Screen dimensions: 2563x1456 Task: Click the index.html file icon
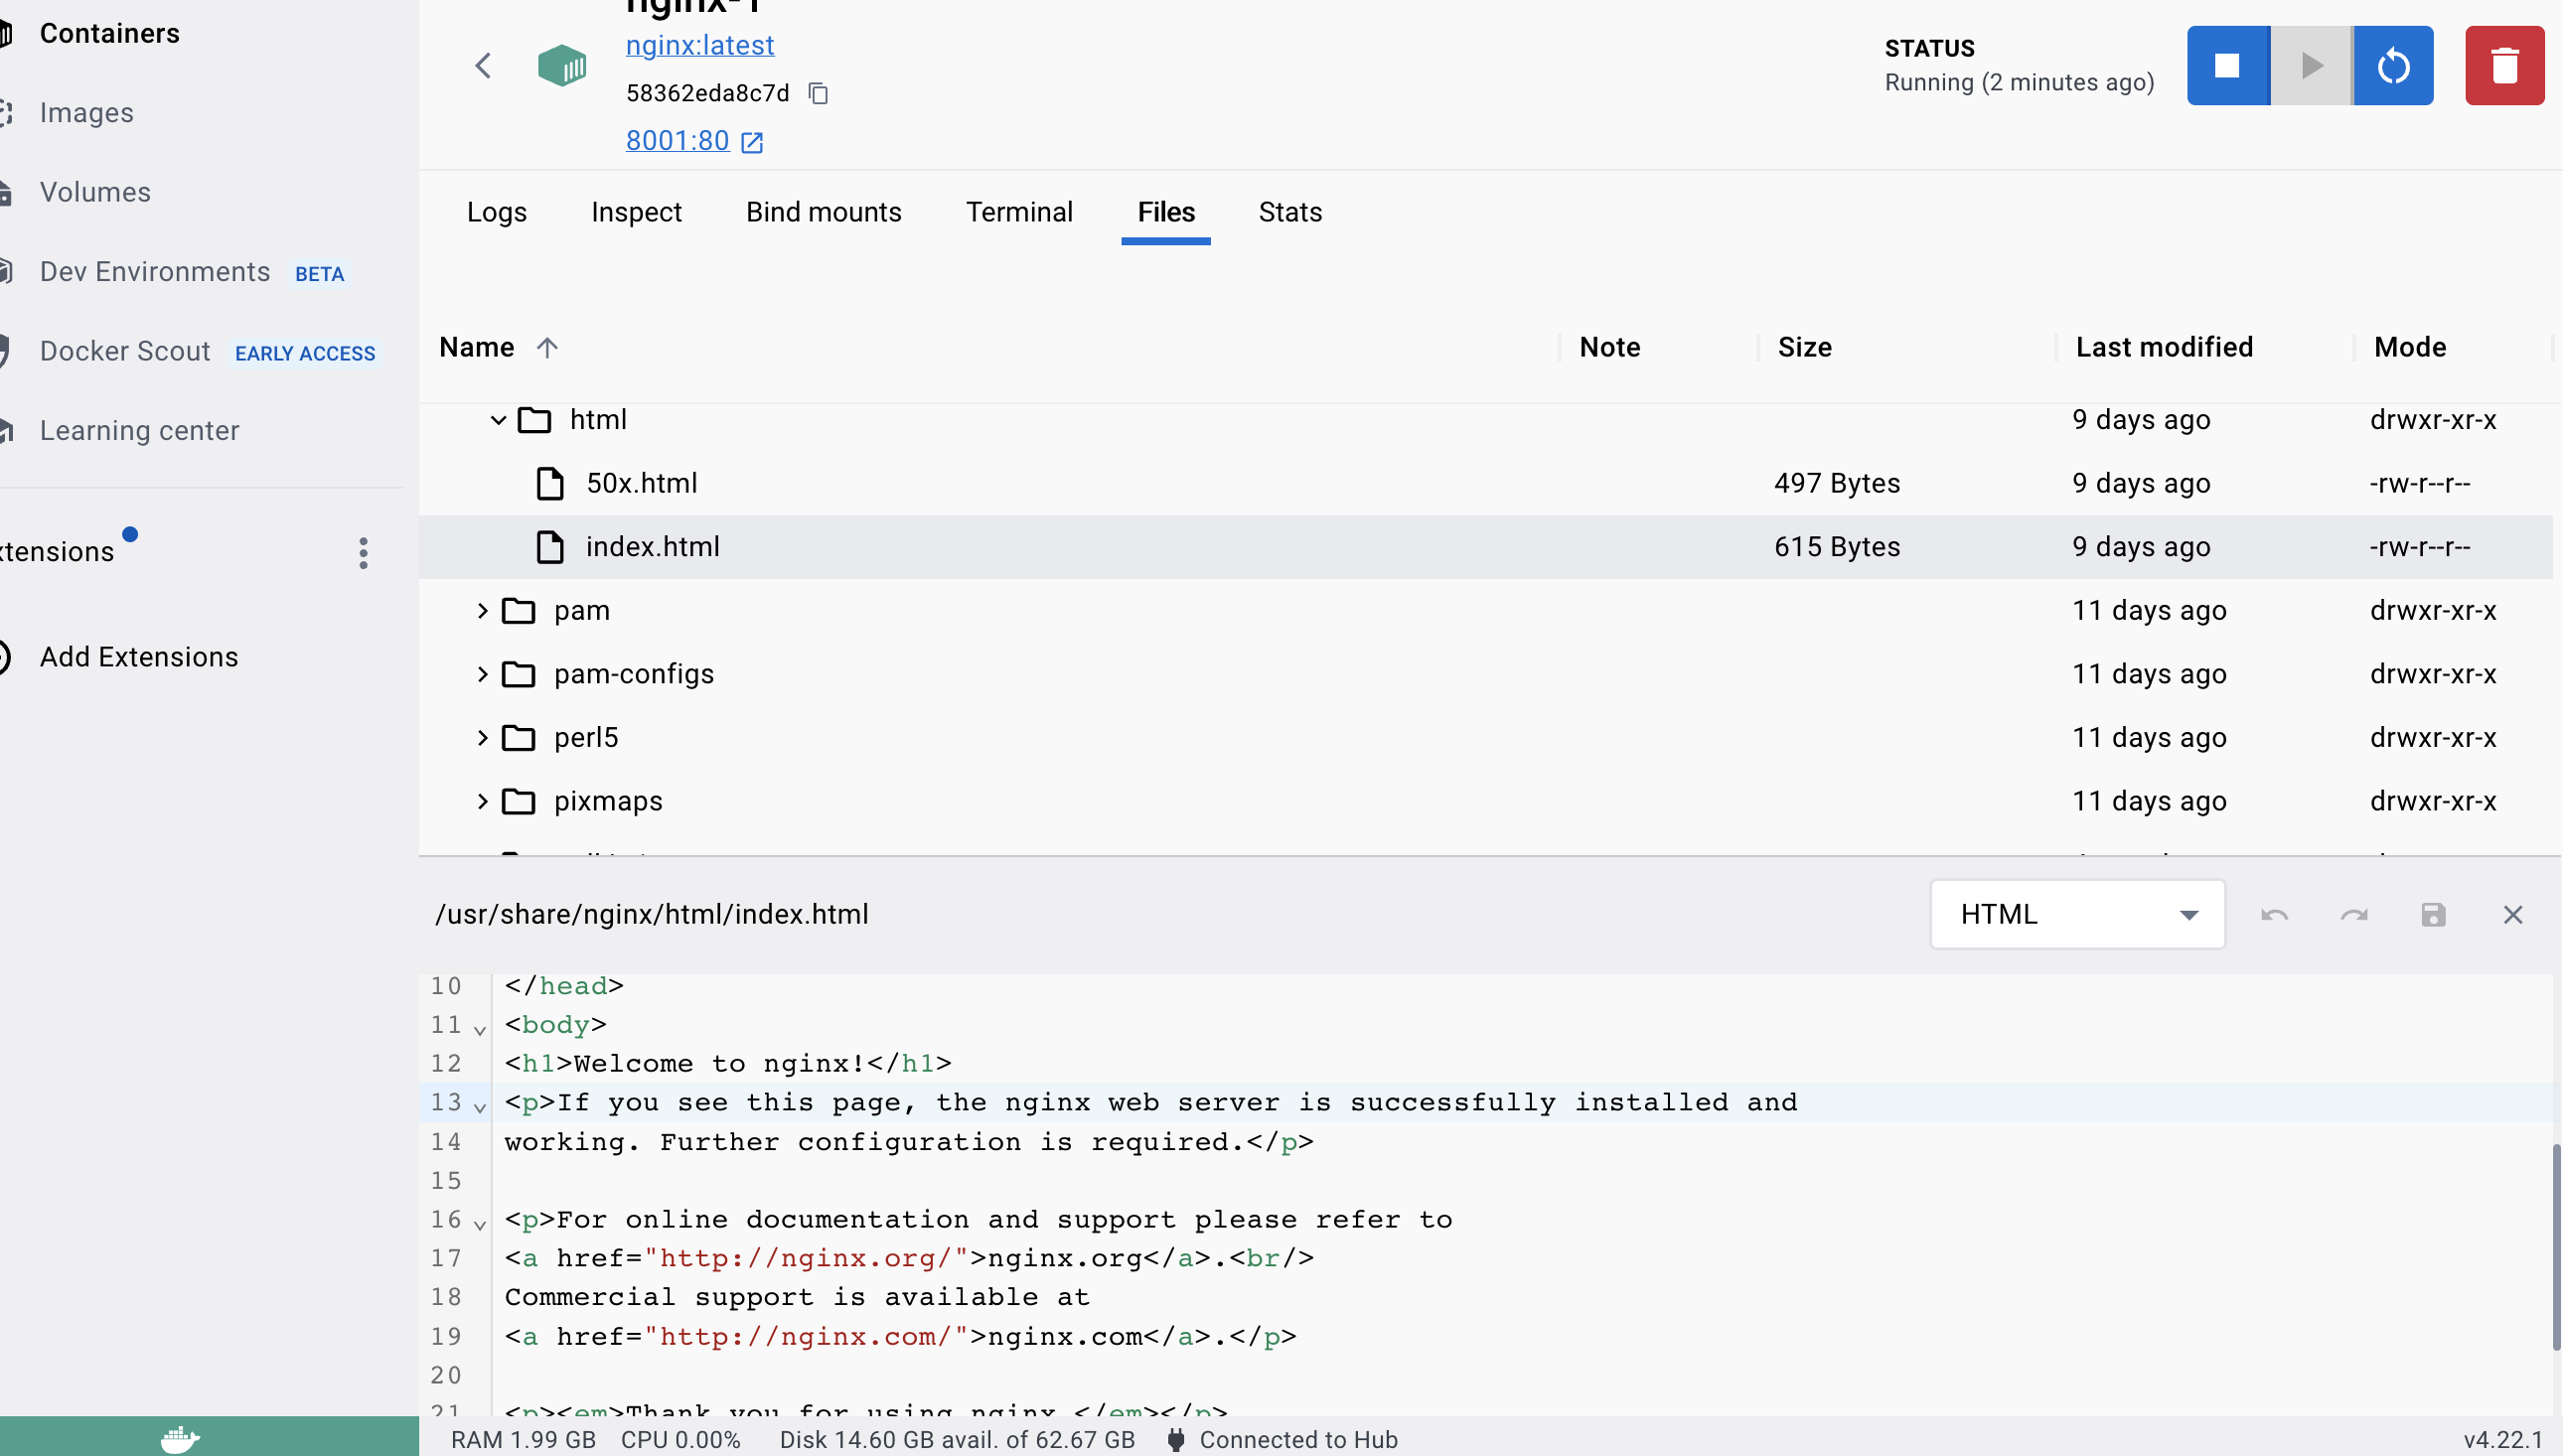[x=550, y=547]
